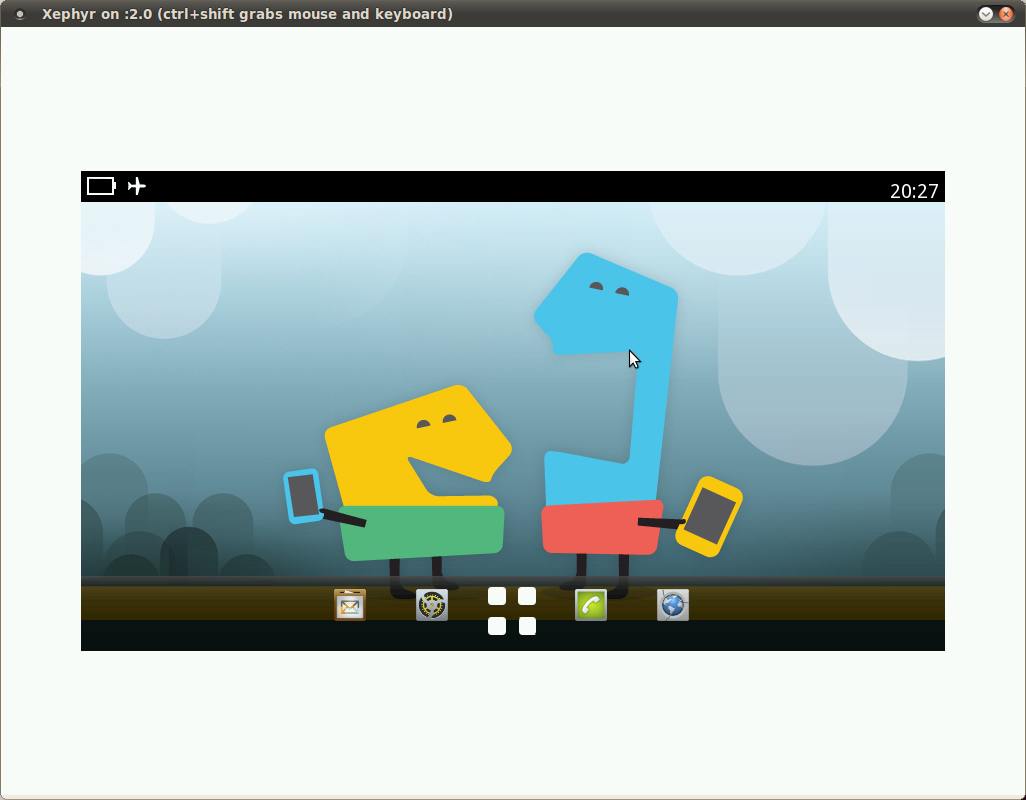Launch the green phone dialer app
The height and width of the screenshot is (800, 1026).
(591, 605)
